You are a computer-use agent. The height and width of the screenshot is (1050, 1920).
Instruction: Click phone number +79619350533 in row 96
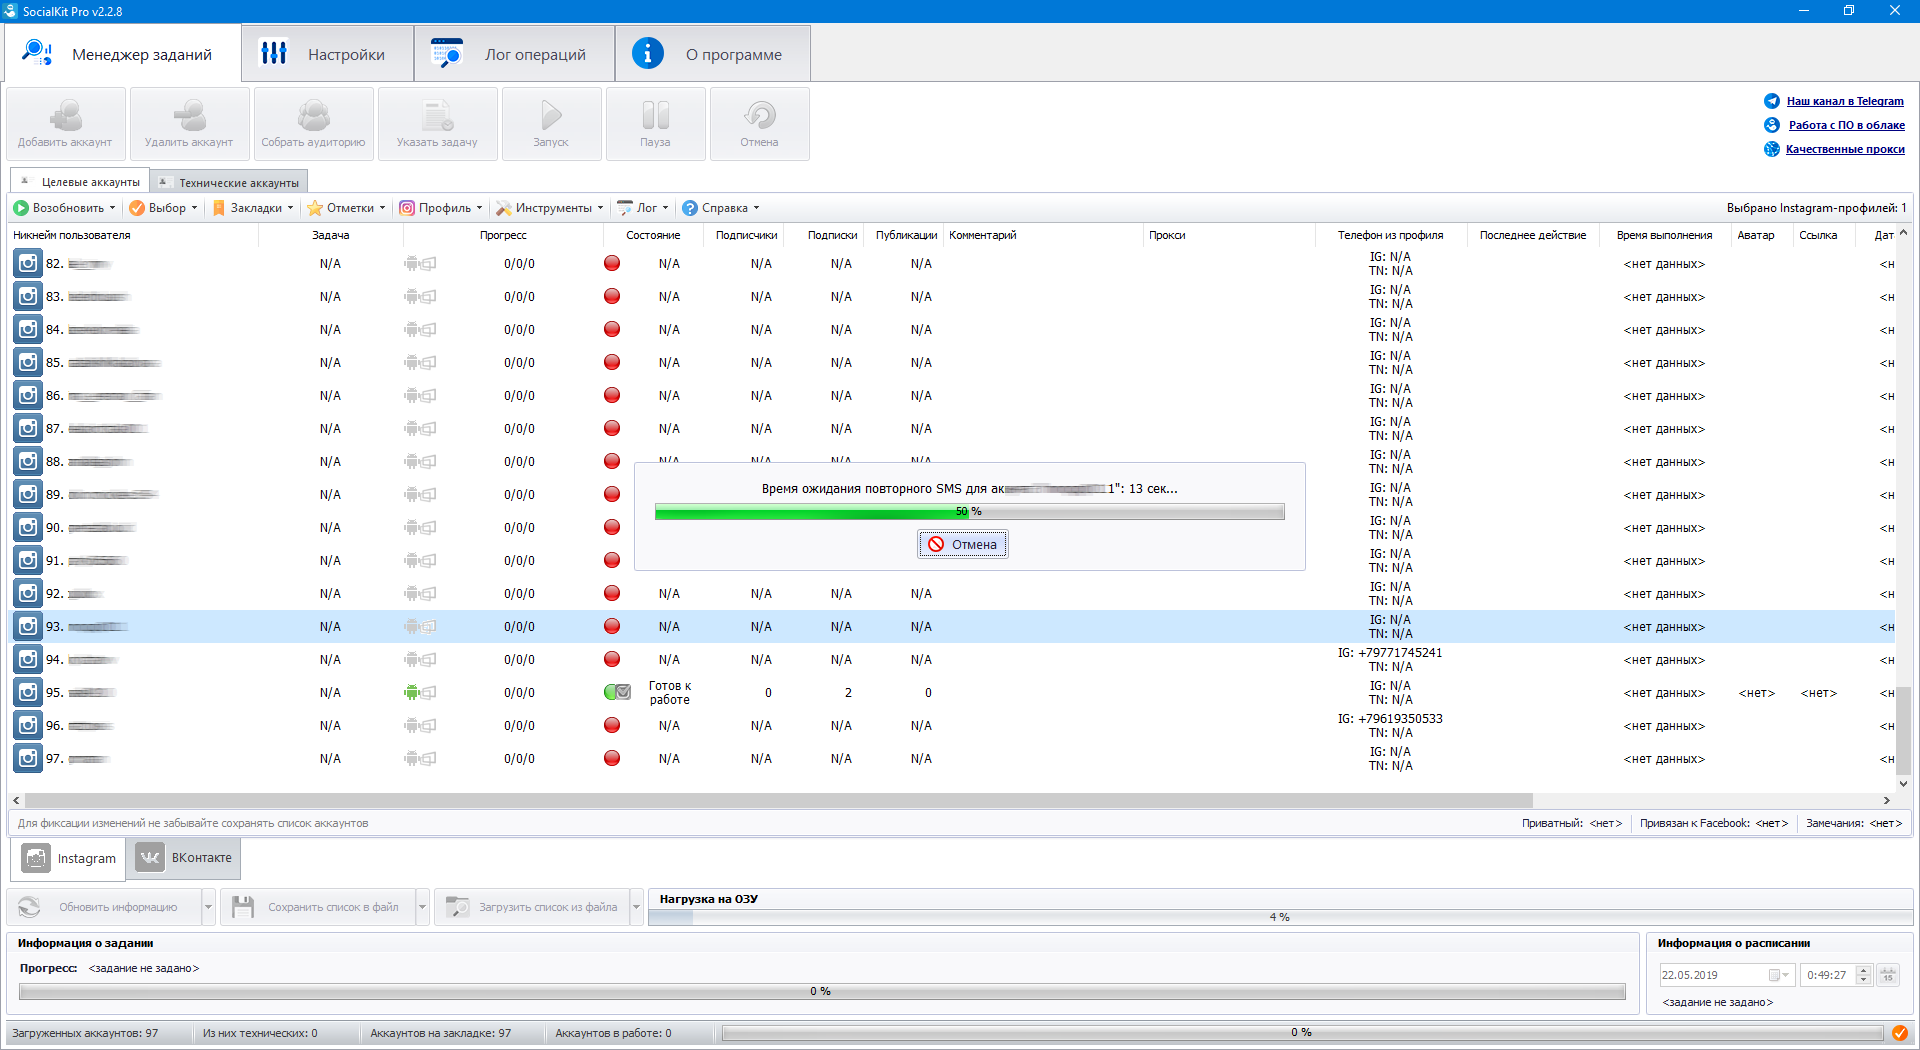coord(1400,719)
